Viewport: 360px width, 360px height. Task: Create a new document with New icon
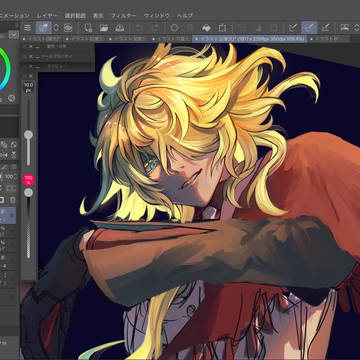88,28
